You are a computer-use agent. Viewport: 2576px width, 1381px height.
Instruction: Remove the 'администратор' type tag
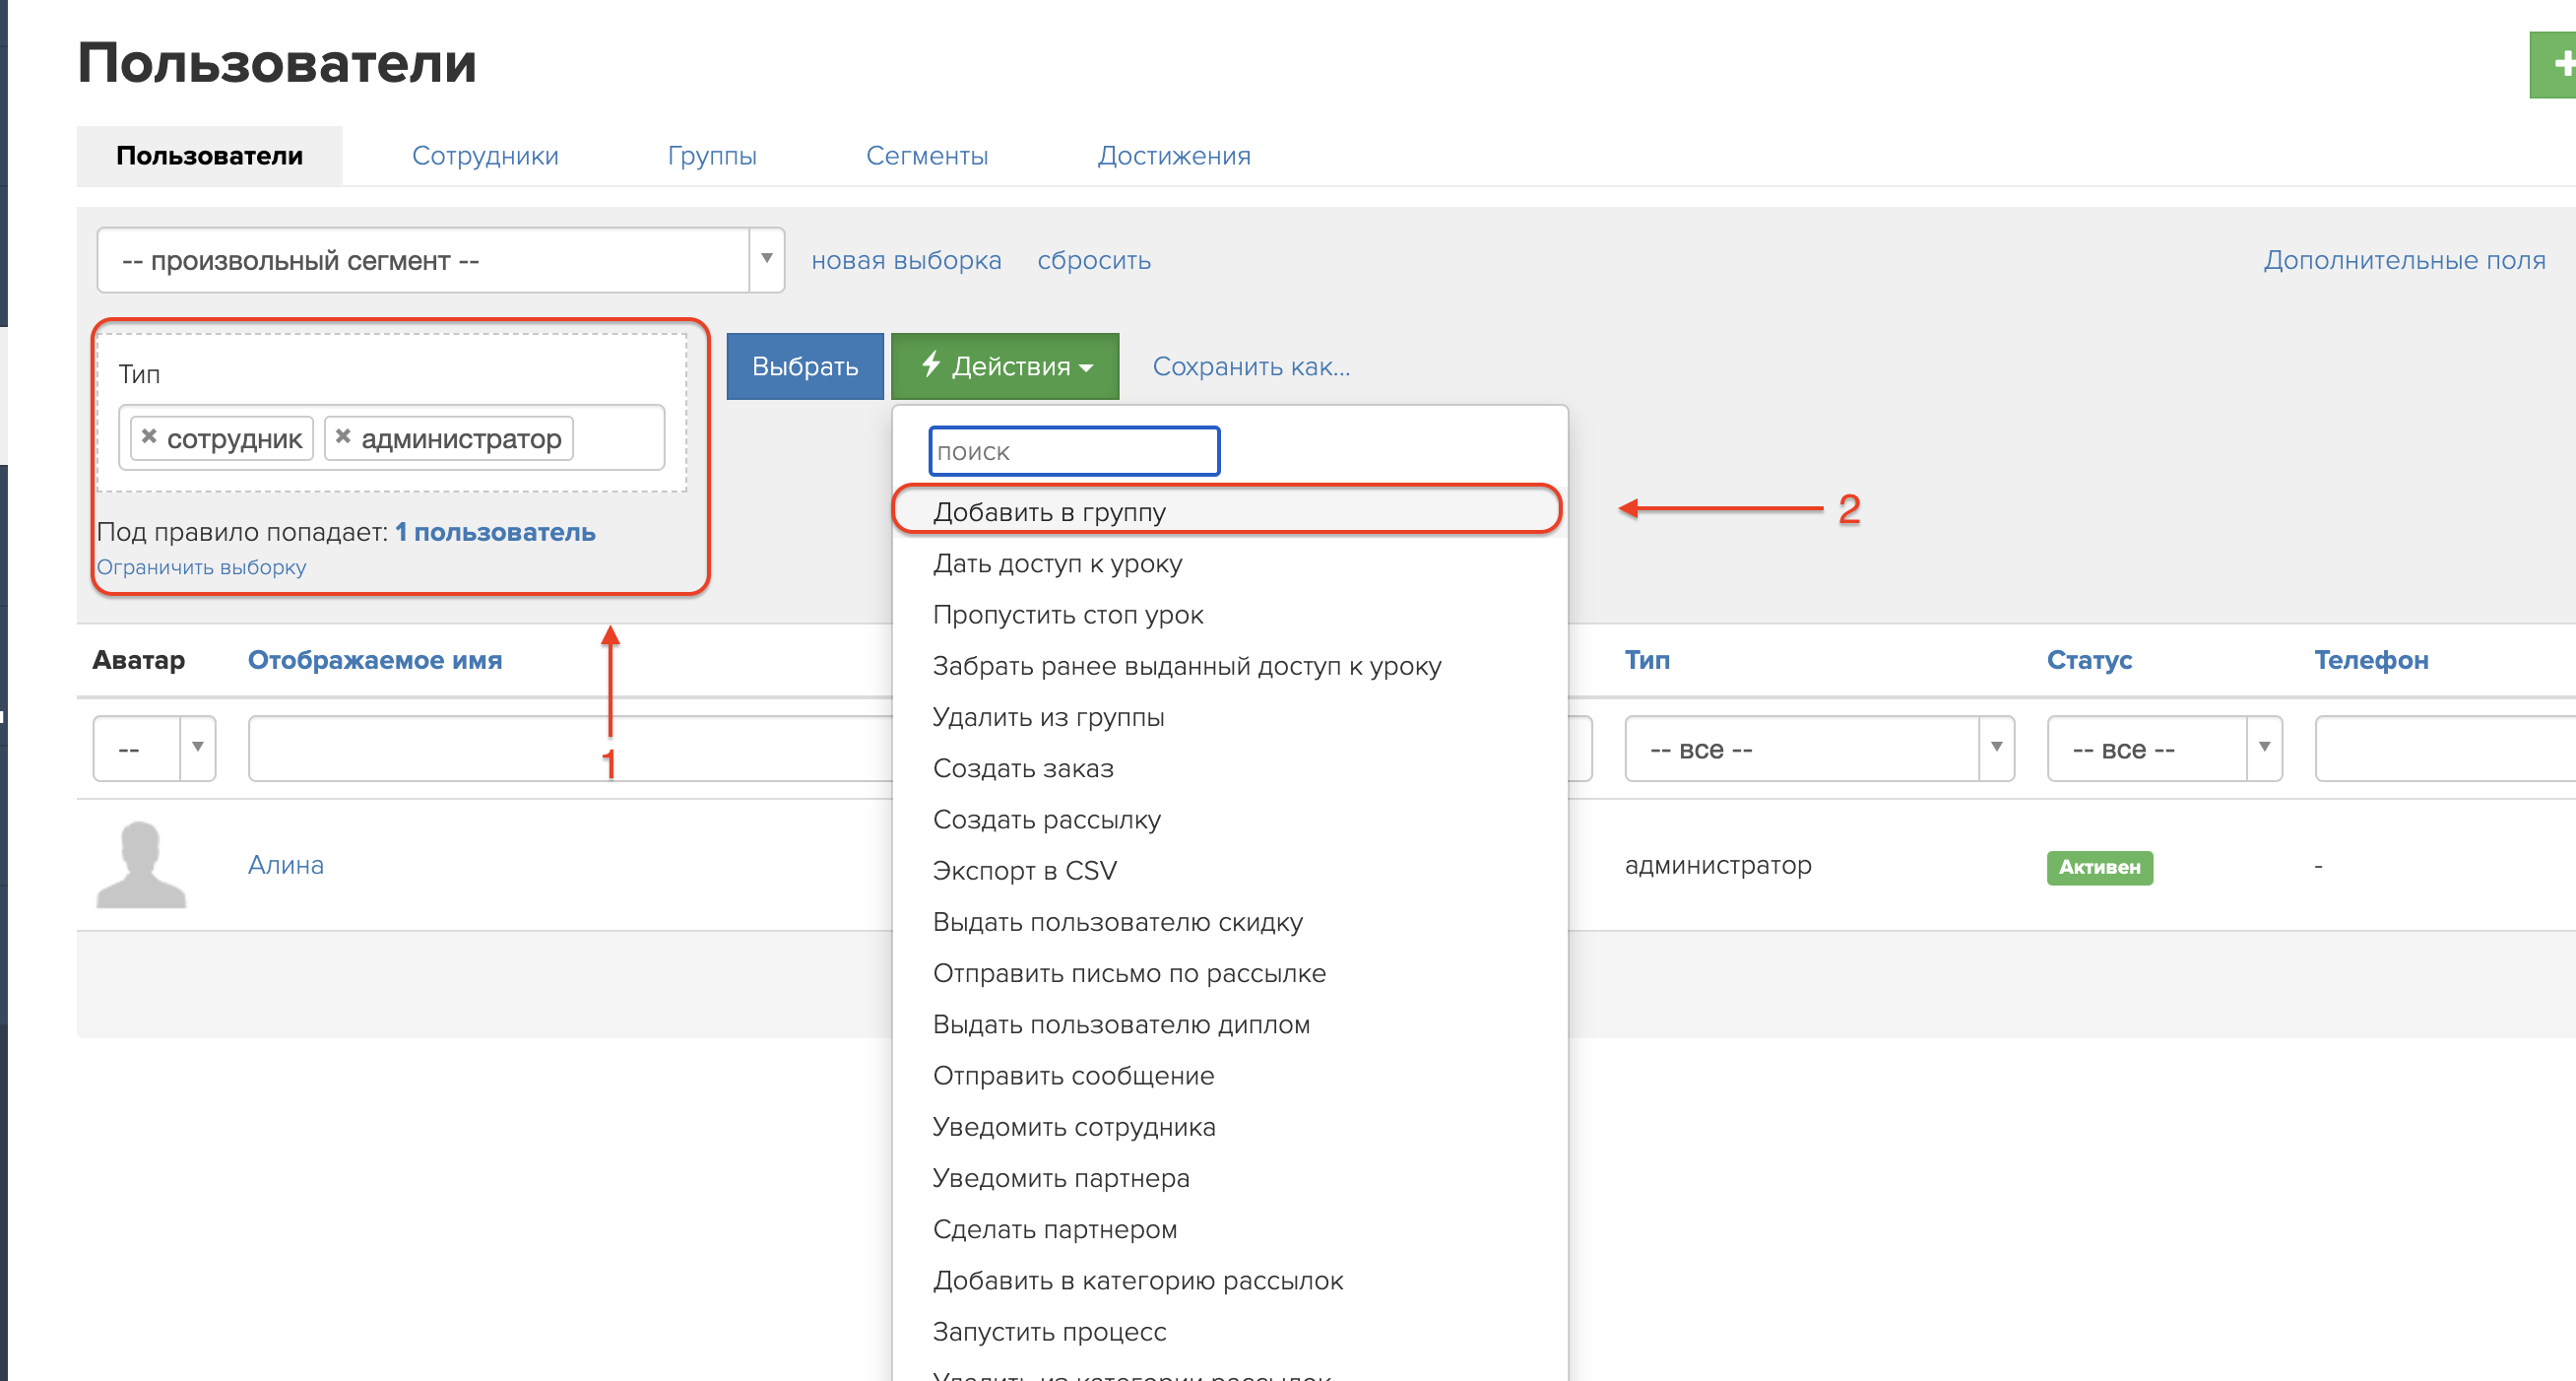click(x=343, y=436)
